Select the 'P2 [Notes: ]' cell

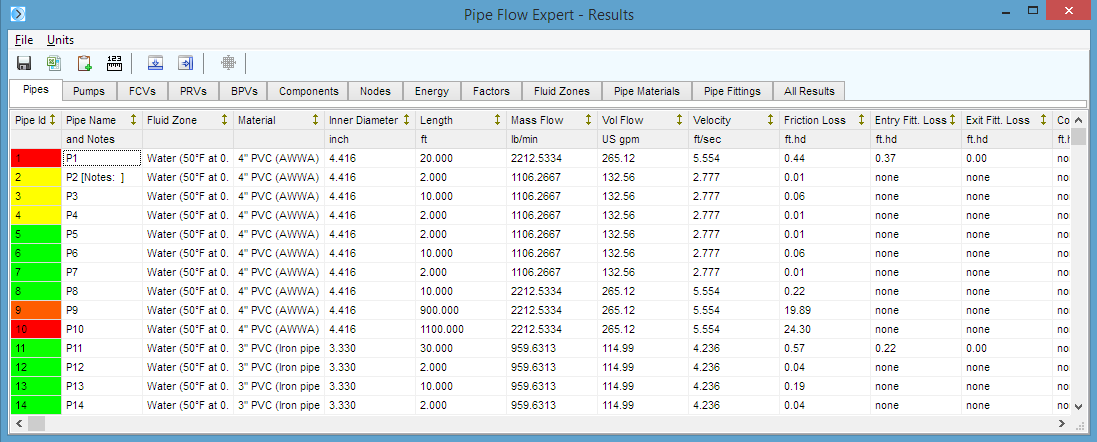[102, 178]
